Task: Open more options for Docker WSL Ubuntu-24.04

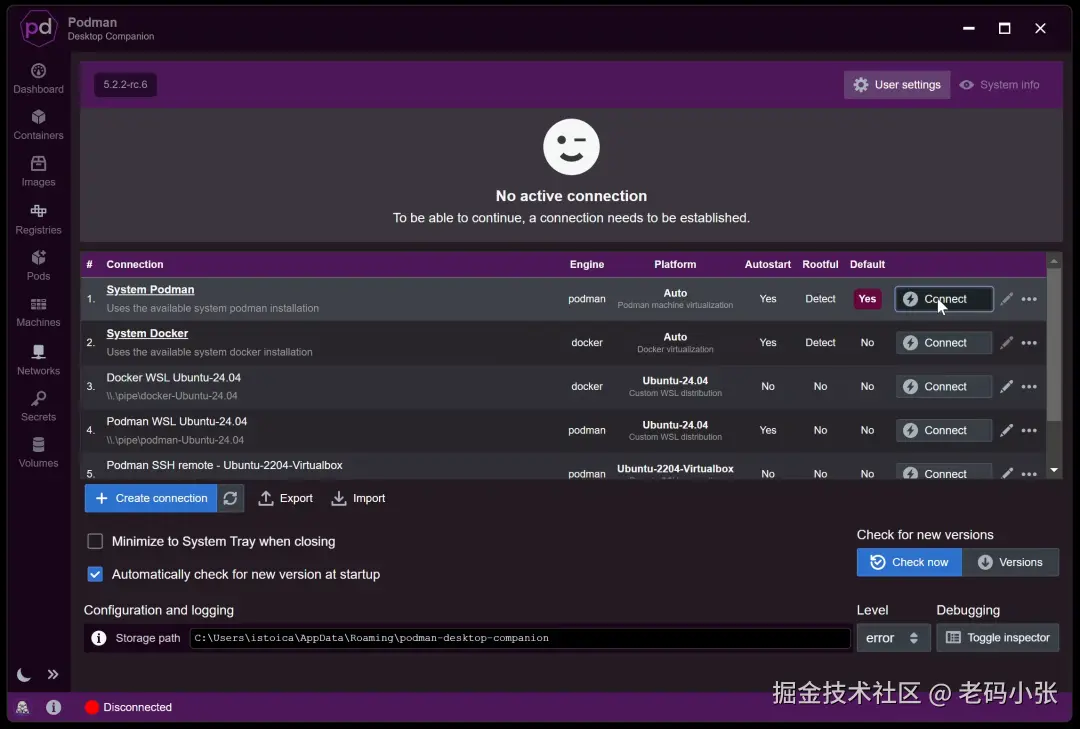Action: (1029, 387)
